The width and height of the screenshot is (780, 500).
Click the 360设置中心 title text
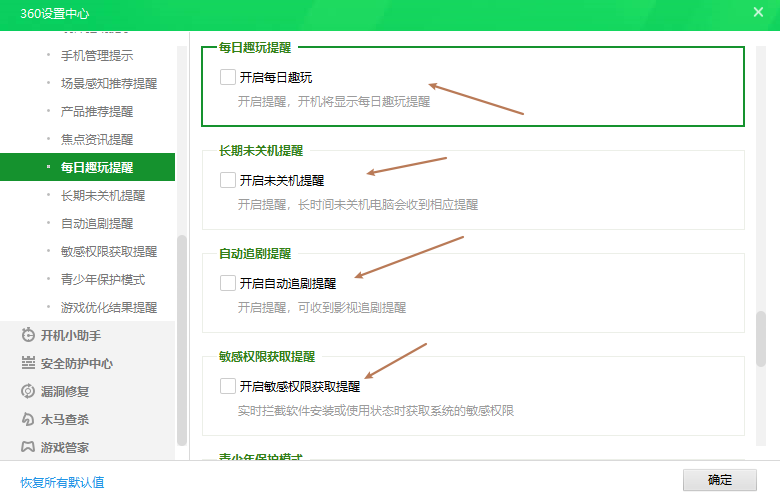(55, 13)
